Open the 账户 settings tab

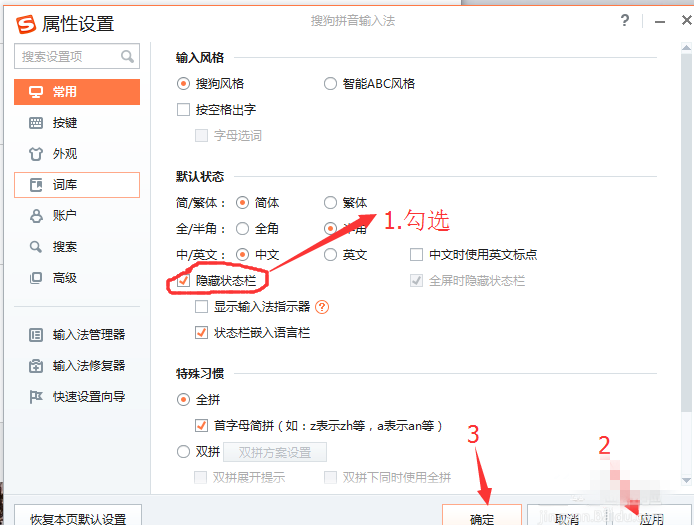coord(77,216)
